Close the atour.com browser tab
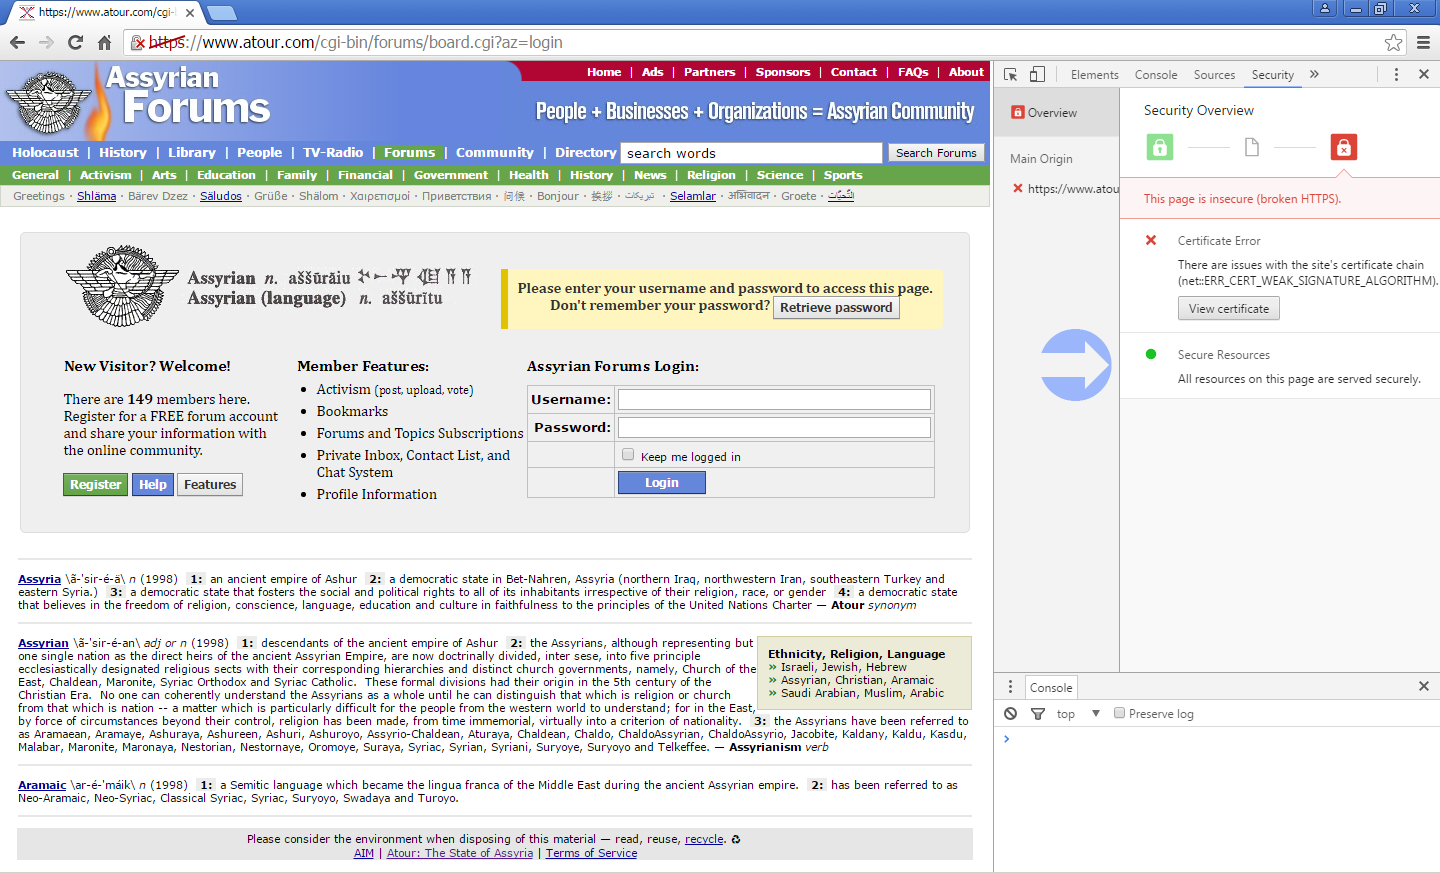The width and height of the screenshot is (1440, 873). tap(190, 13)
